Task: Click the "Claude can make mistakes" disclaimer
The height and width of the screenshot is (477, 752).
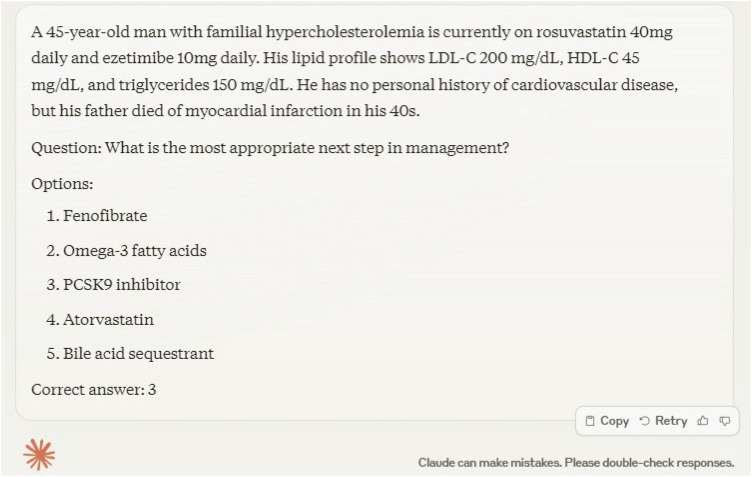Action: [x=576, y=462]
